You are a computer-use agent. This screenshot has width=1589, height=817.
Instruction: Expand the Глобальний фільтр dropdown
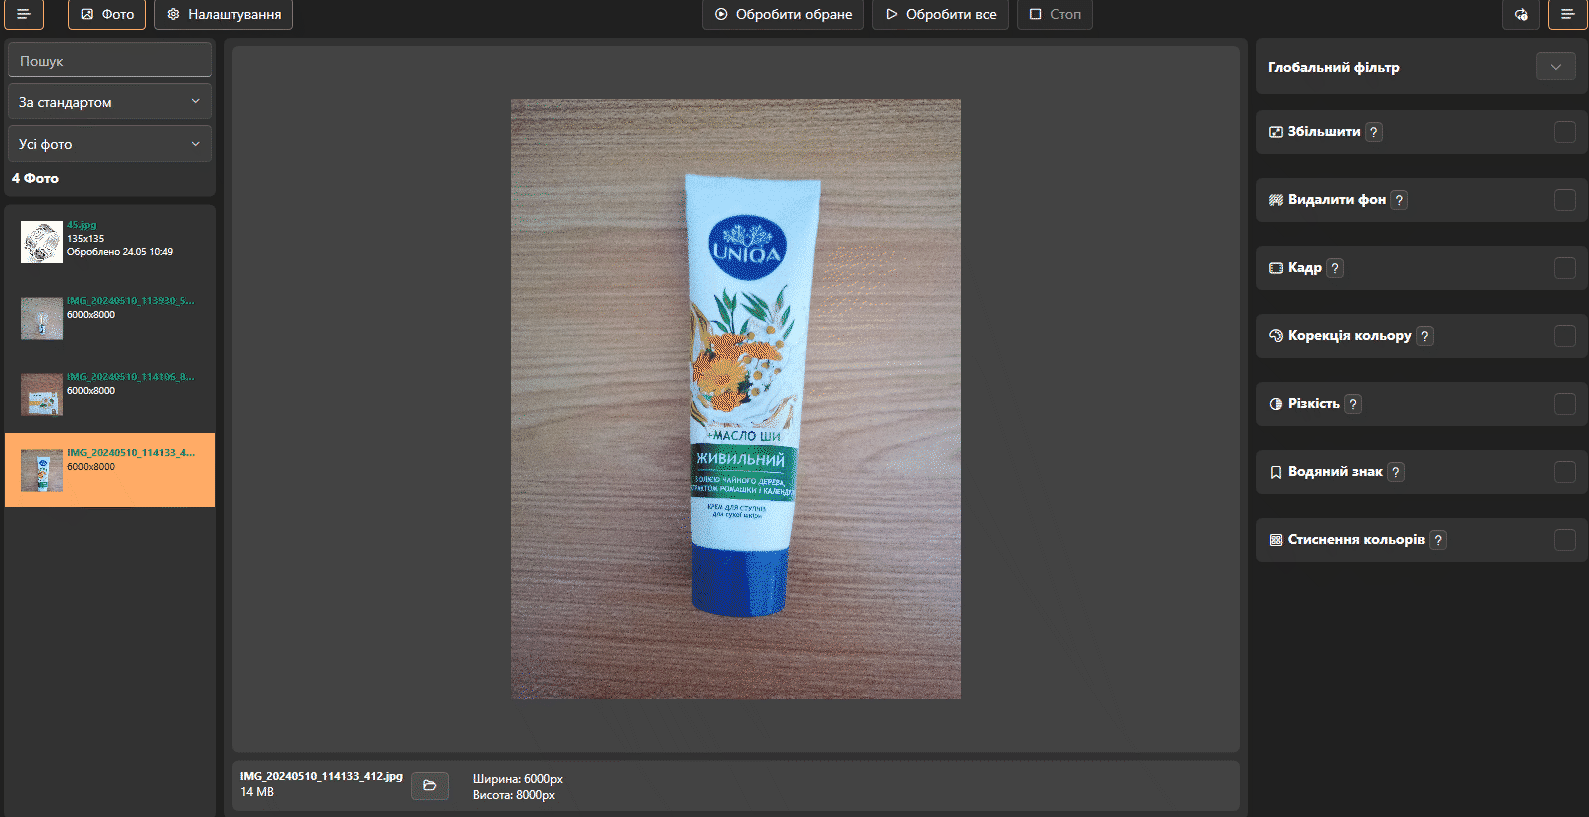[x=1555, y=67]
